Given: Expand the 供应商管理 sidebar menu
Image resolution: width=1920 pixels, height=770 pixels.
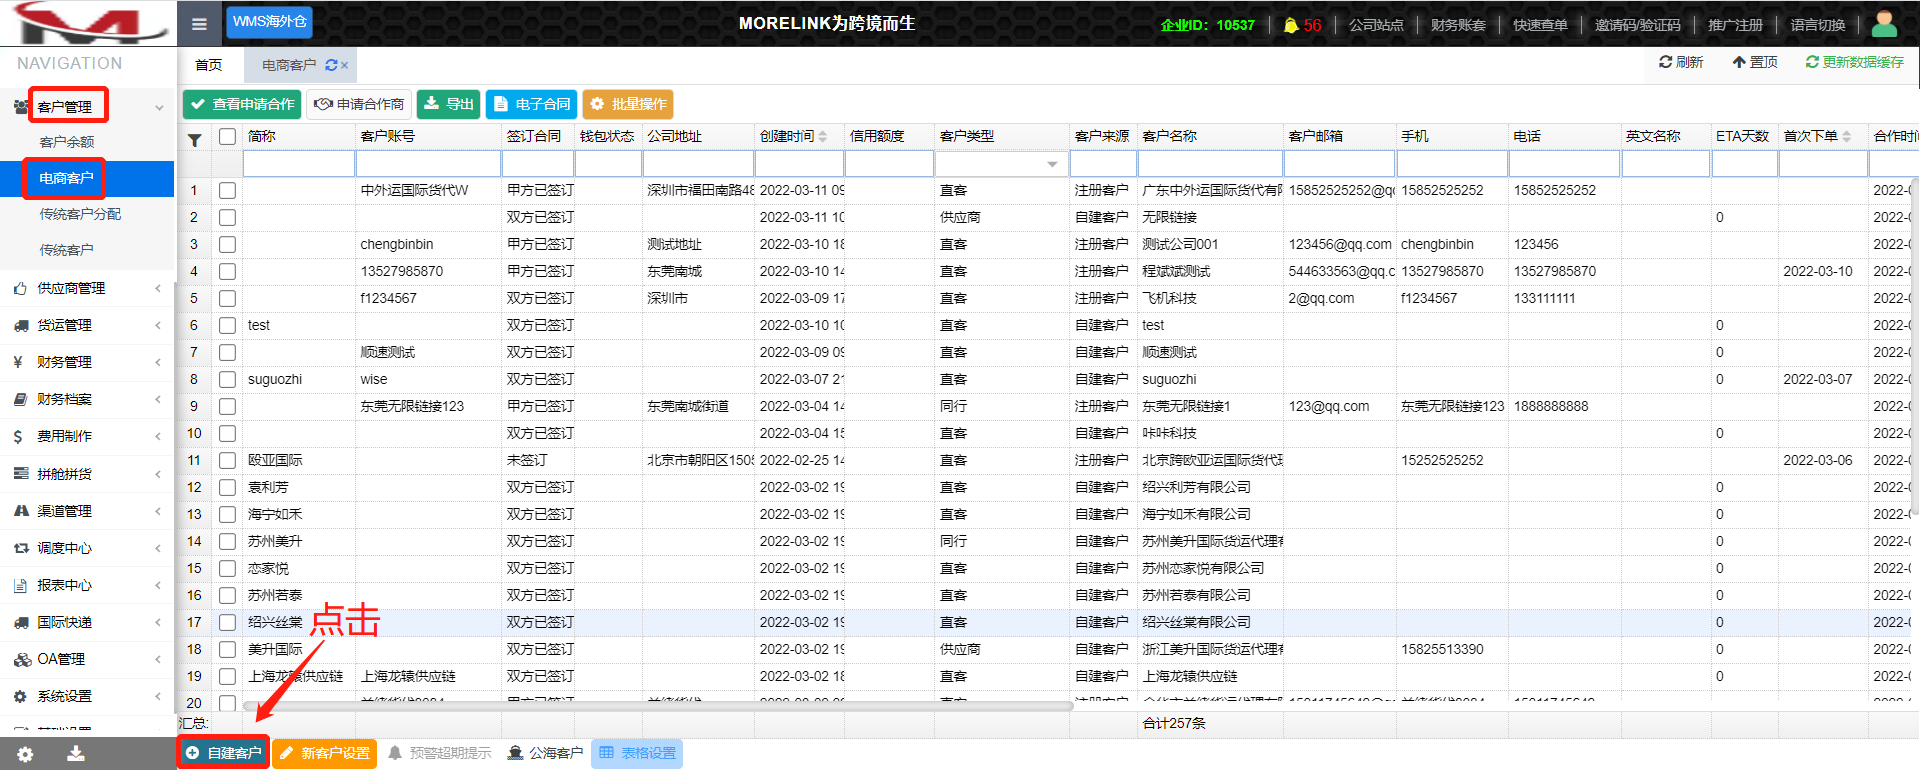Looking at the screenshot, I should (x=87, y=288).
